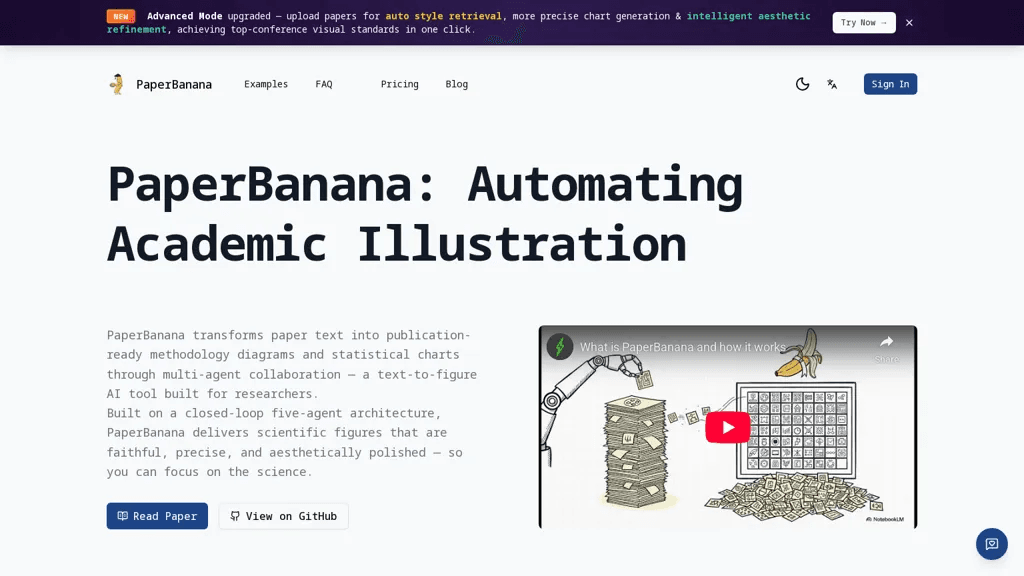This screenshot has width=1024, height=576.
Task: Open the feedback chat bubble button
Action: [x=991, y=543]
